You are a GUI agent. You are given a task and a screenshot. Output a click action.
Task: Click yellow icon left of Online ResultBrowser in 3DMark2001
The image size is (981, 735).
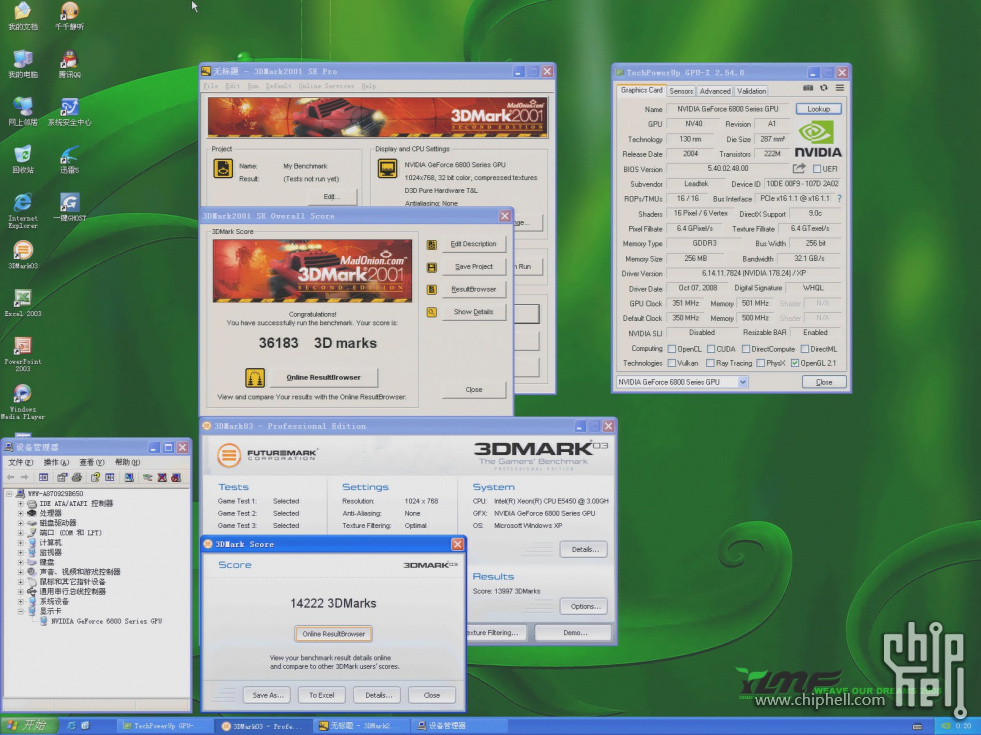255,377
